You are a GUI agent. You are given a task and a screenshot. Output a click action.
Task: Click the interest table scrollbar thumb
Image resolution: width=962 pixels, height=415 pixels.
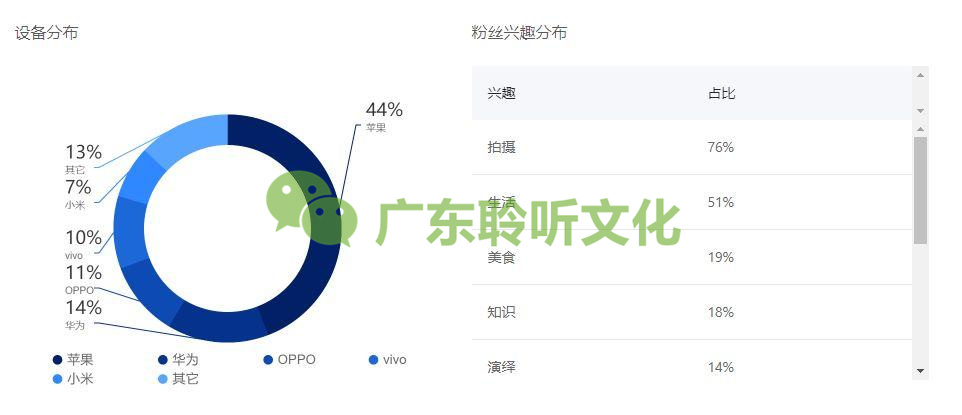tap(920, 190)
